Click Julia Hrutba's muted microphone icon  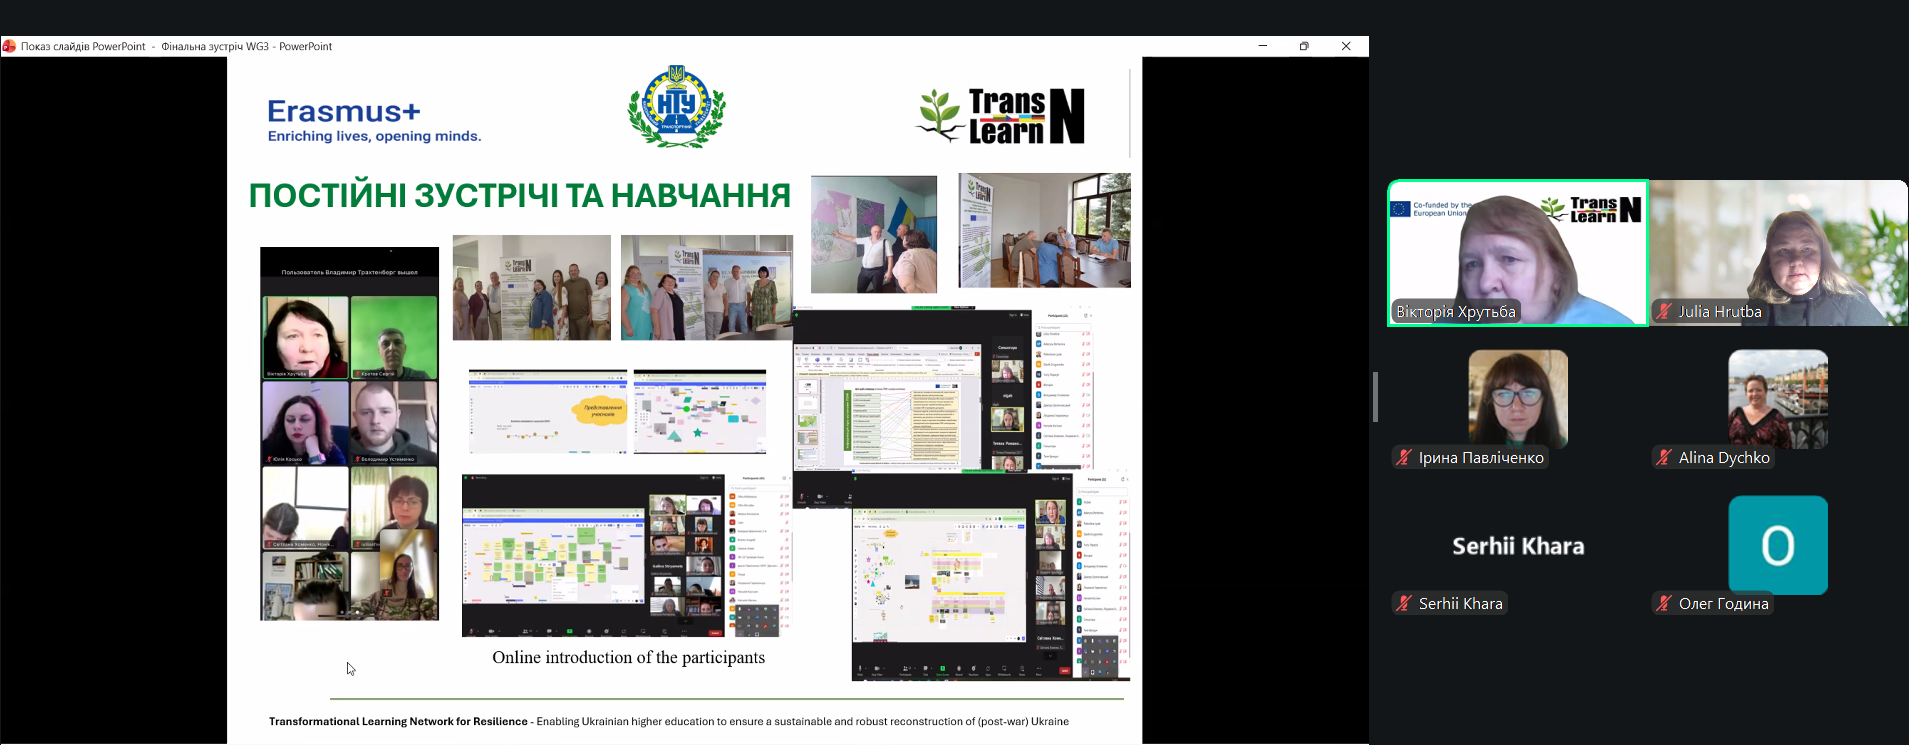tap(1664, 312)
